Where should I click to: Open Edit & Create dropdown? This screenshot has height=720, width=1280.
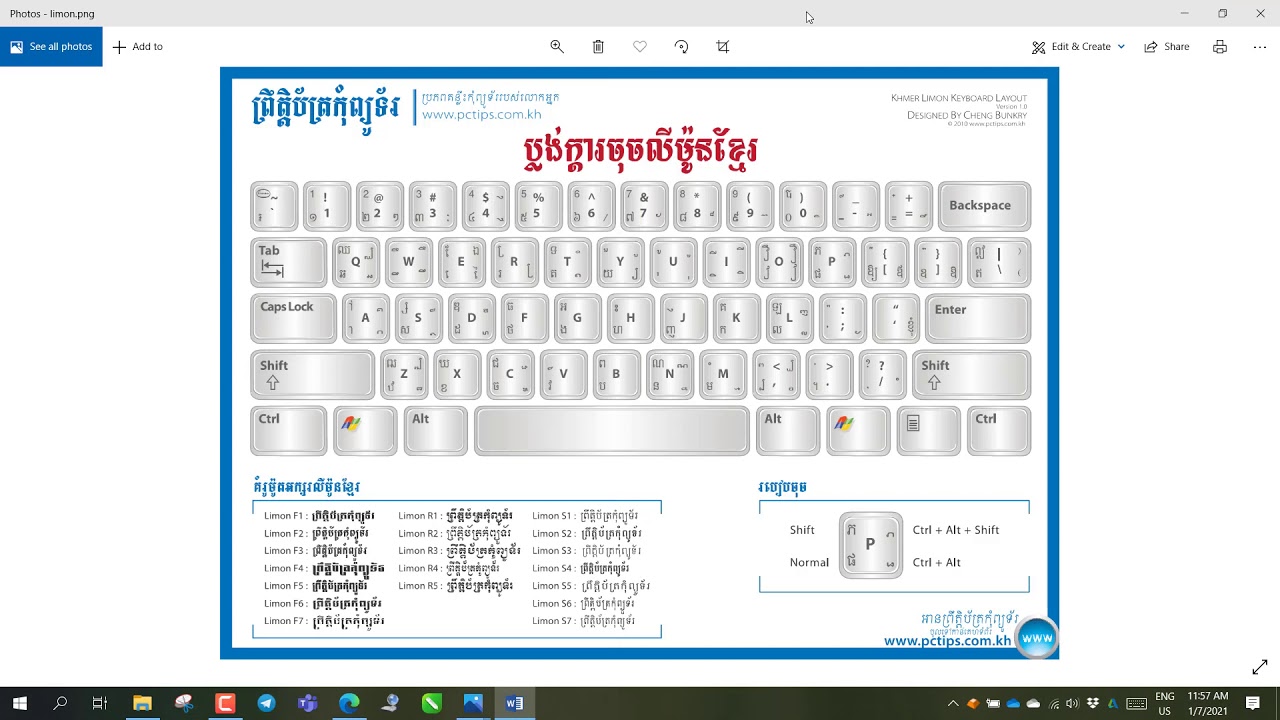coord(1079,47)
